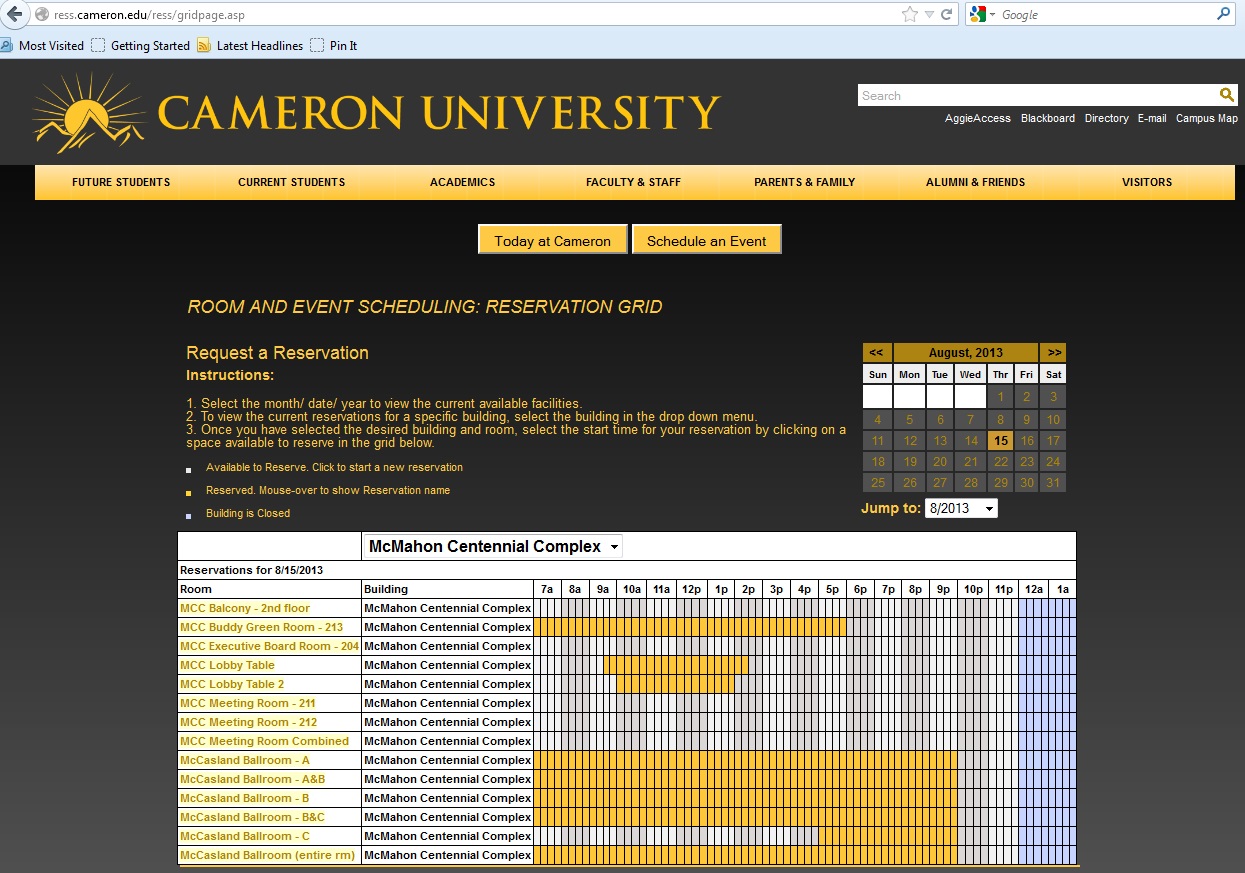The height and width of the screenshot is (873, 1245).
Task: Go to previous month with << button
Action: tap(876, 352)
